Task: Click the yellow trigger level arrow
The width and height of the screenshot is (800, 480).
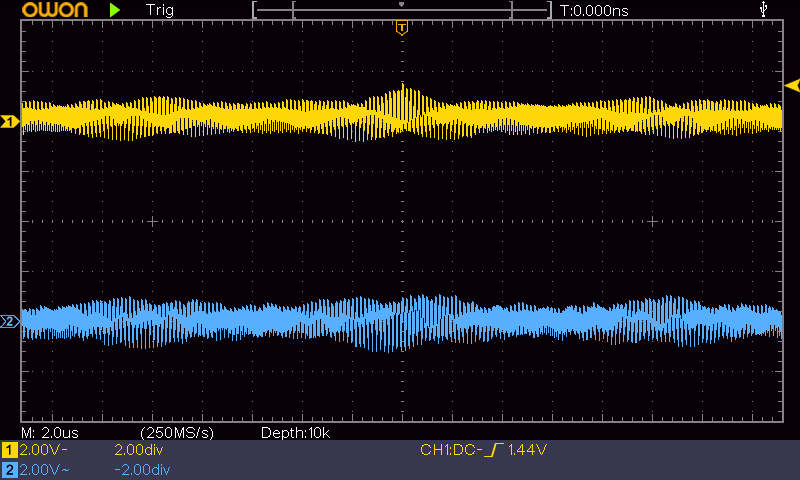Action: [x=791, y=86]
